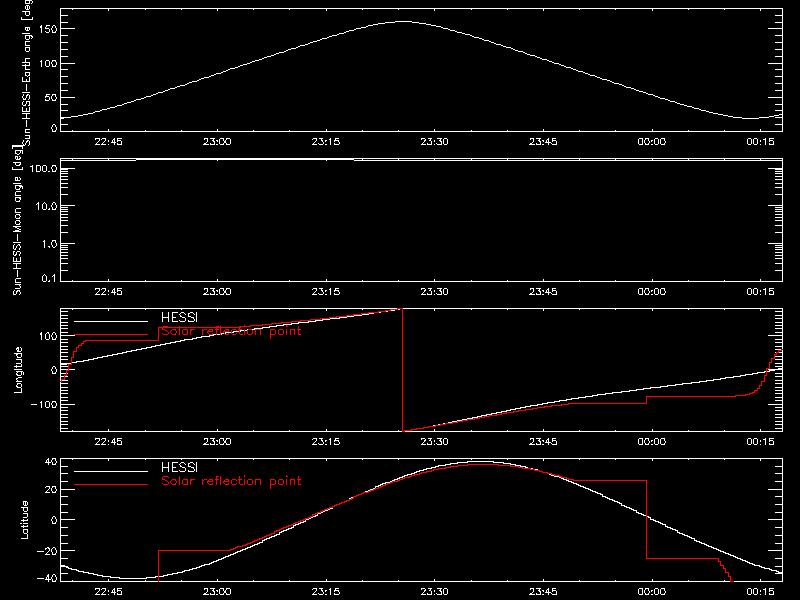Select 23:30 label under Earth angle plot
This screenshot has height=600, width=800.
click(x=435, y=142)
